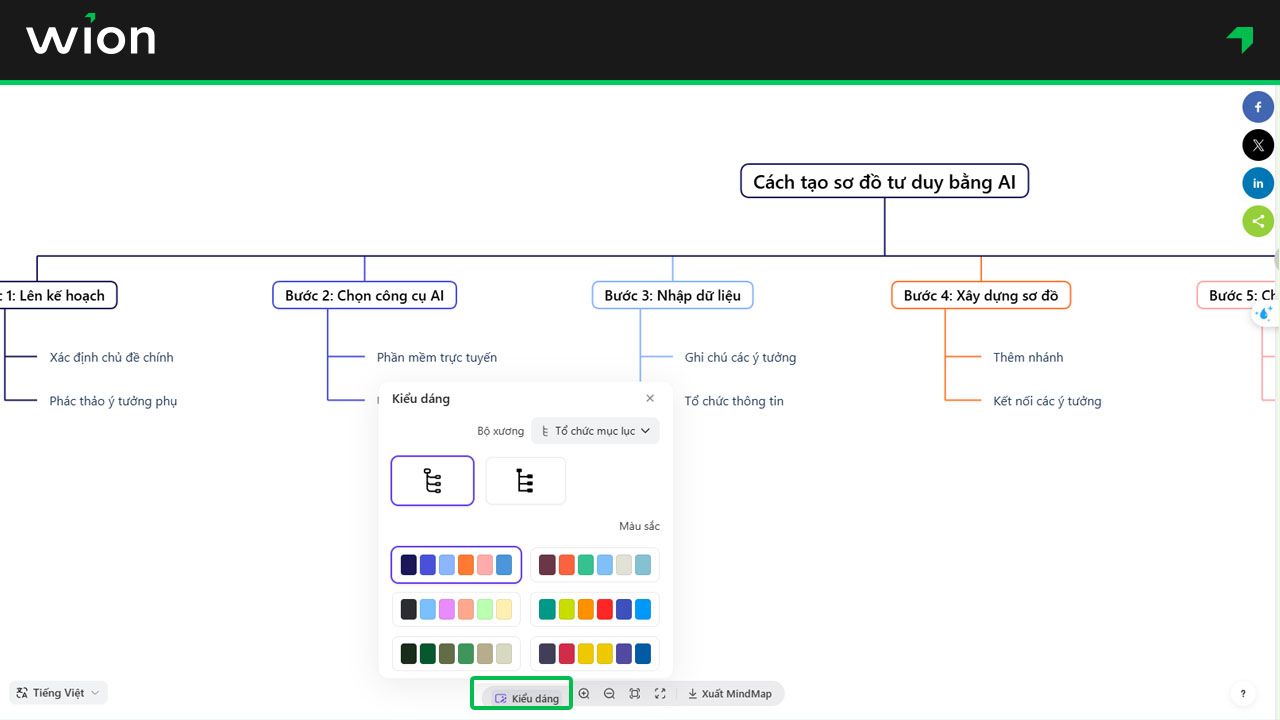The width and height of the screenshot is (1280, 720).
Task: Select the 'Bước 4: Xây dựng sơ đồ' node
Action: click(980, 295)
